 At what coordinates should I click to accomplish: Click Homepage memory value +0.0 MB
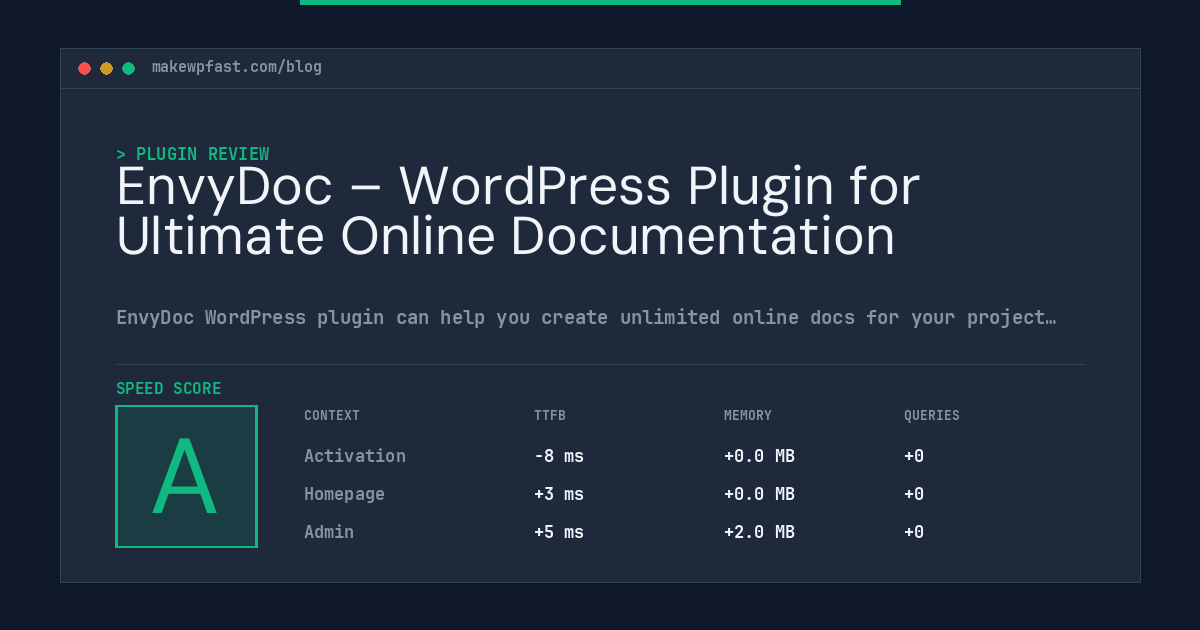tap(759, 494)
